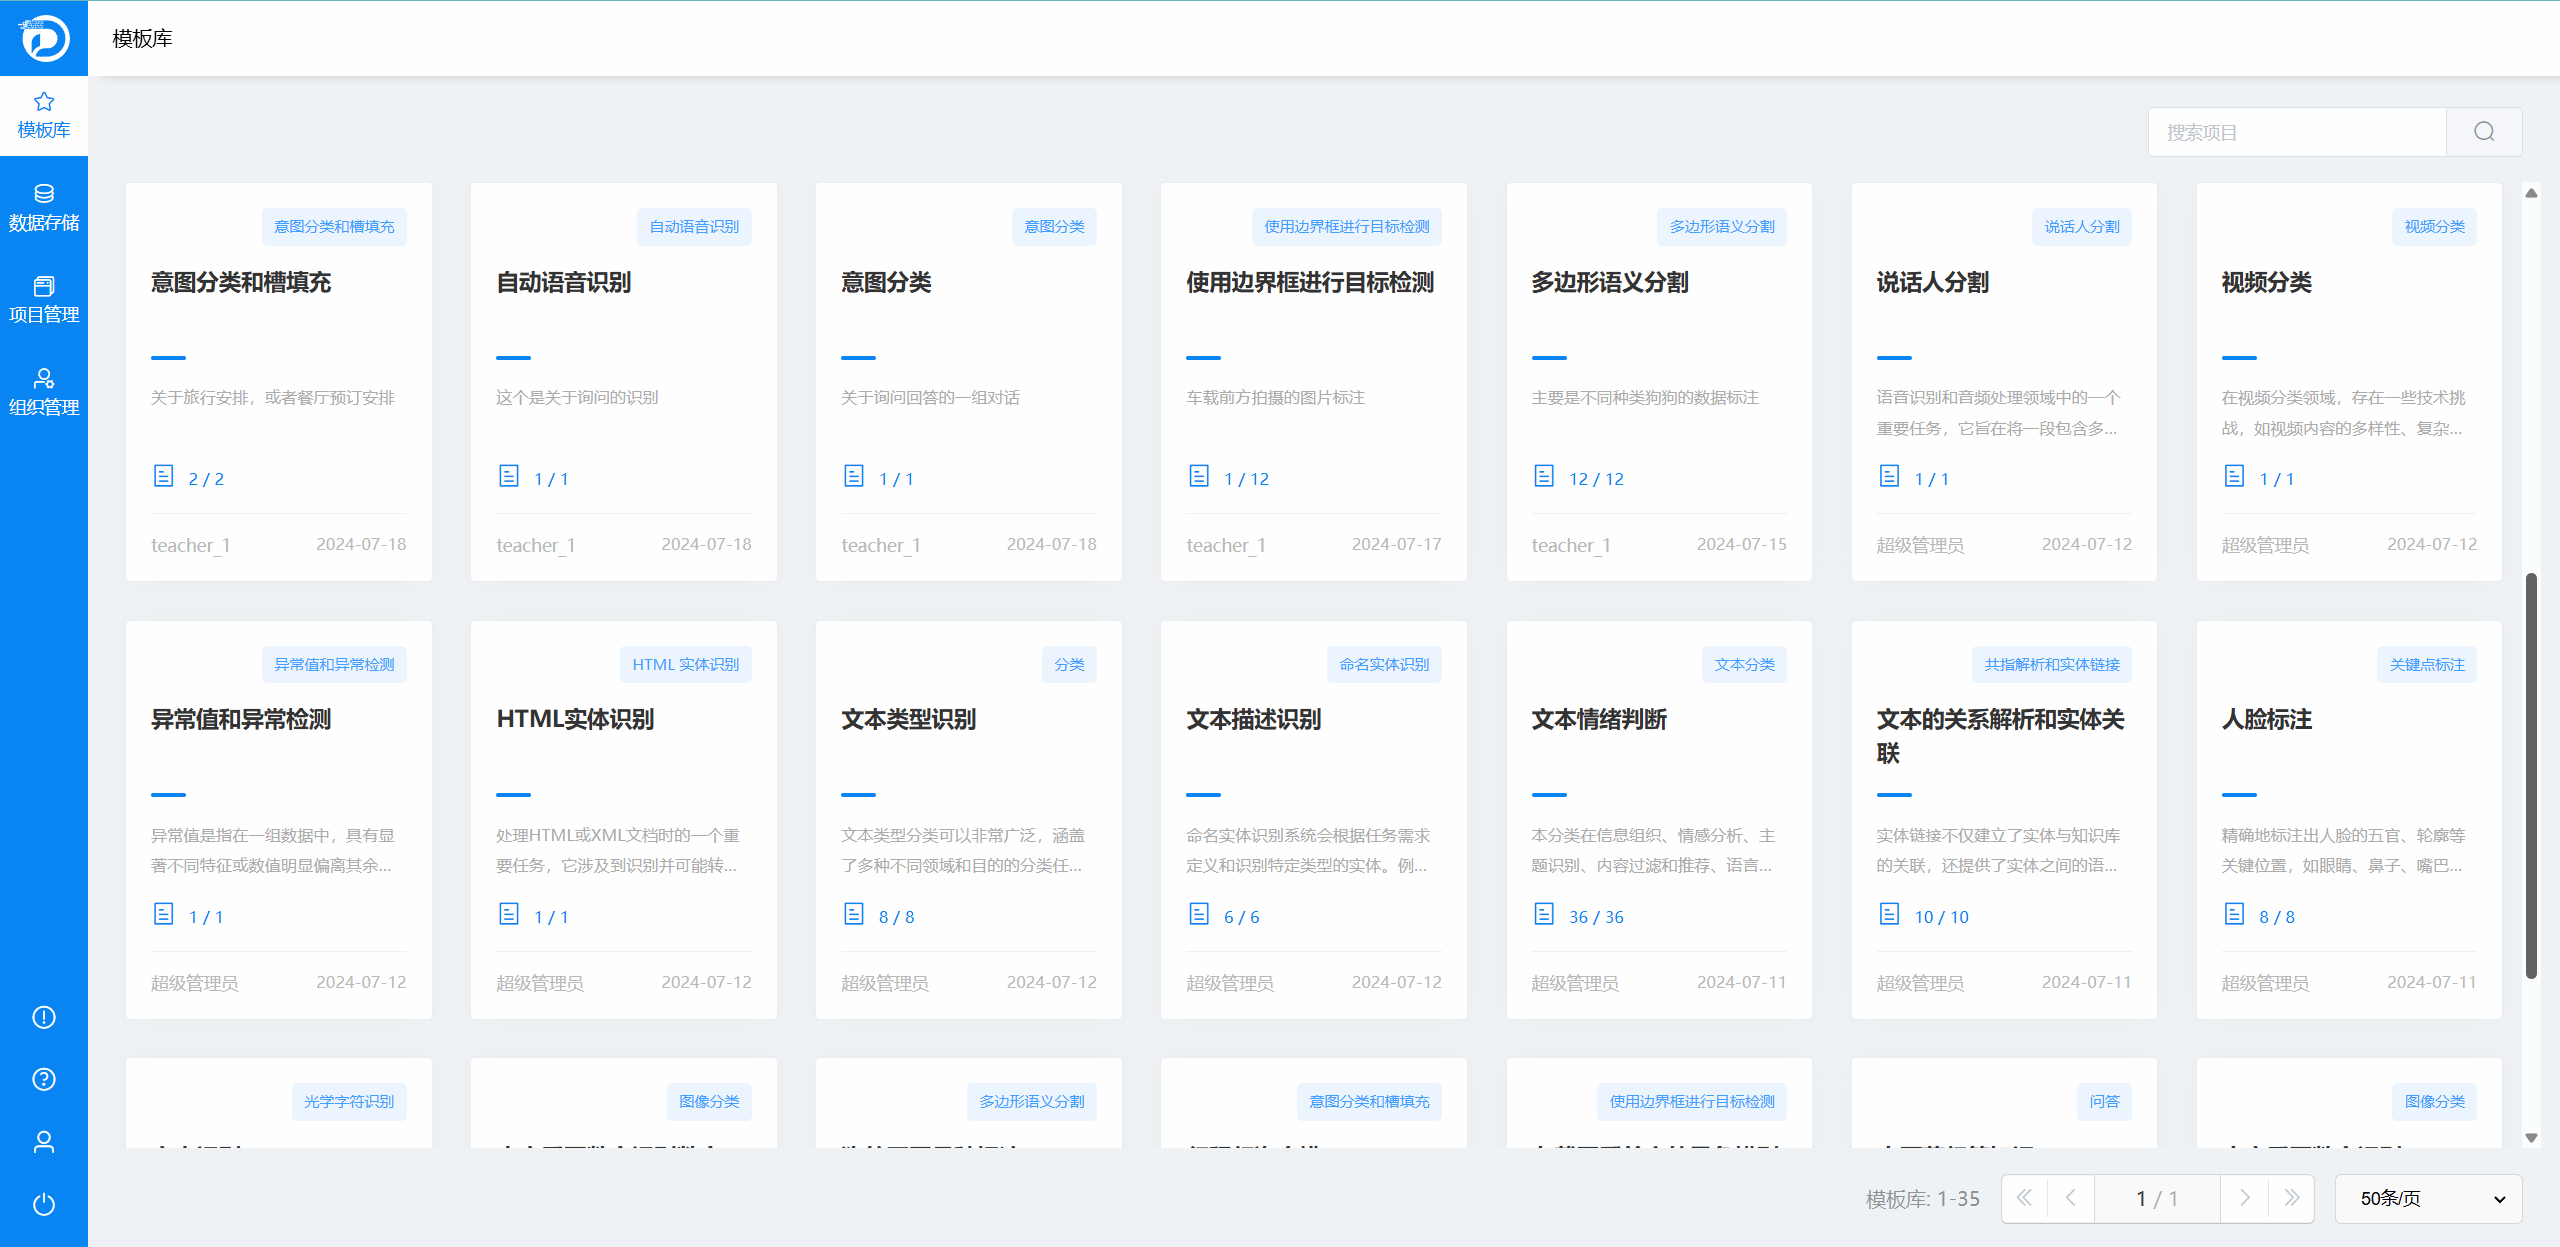Jump to the last page arrow
Image resolution: width=2560 pixels, height=1247 pixels.
pos(2291,1198)
